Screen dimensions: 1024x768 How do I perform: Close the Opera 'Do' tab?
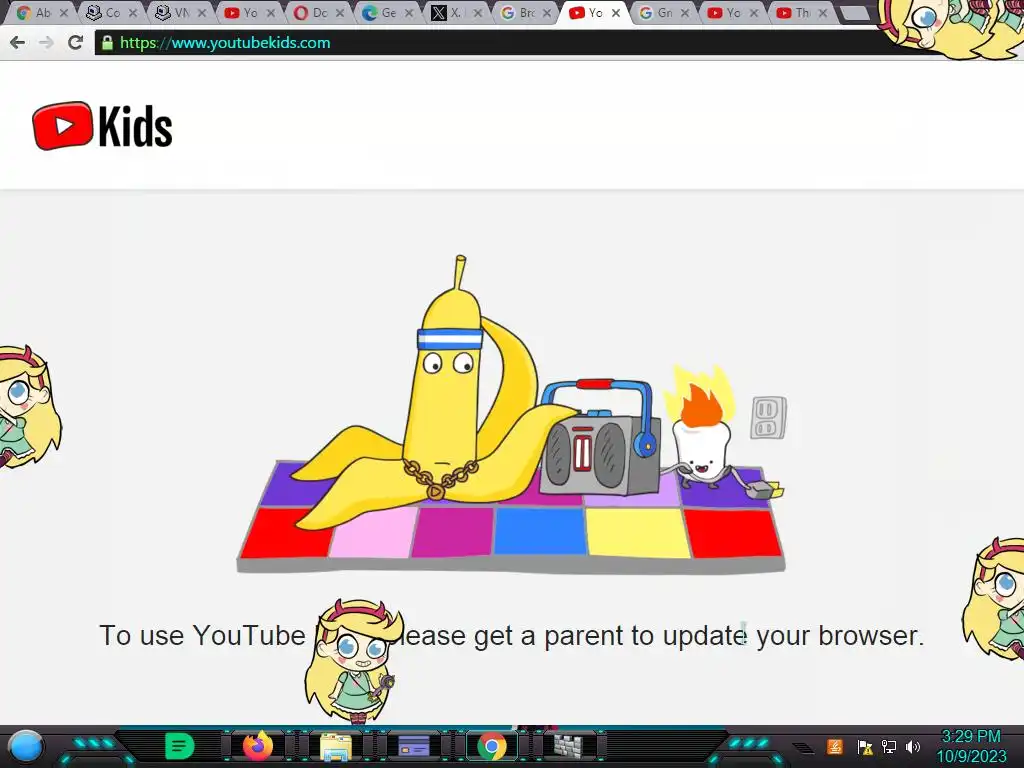(x=340, y=13)
